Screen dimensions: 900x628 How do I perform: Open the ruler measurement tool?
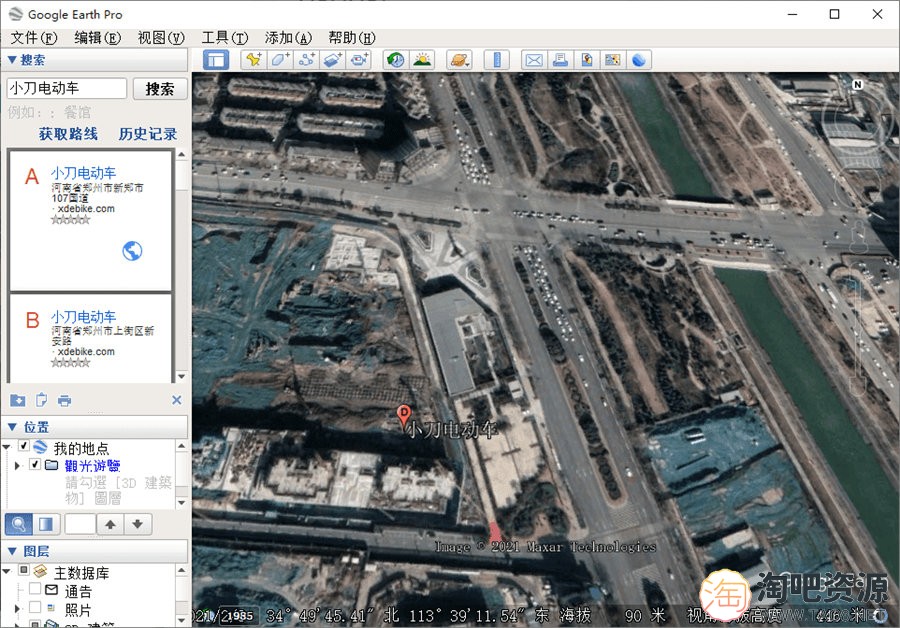497,60
